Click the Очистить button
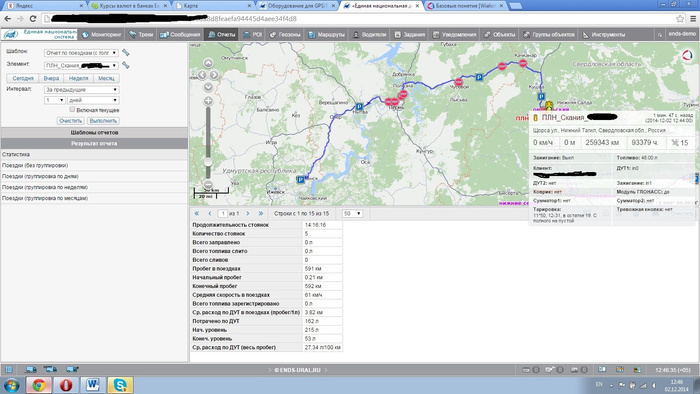 coord(71,121)
